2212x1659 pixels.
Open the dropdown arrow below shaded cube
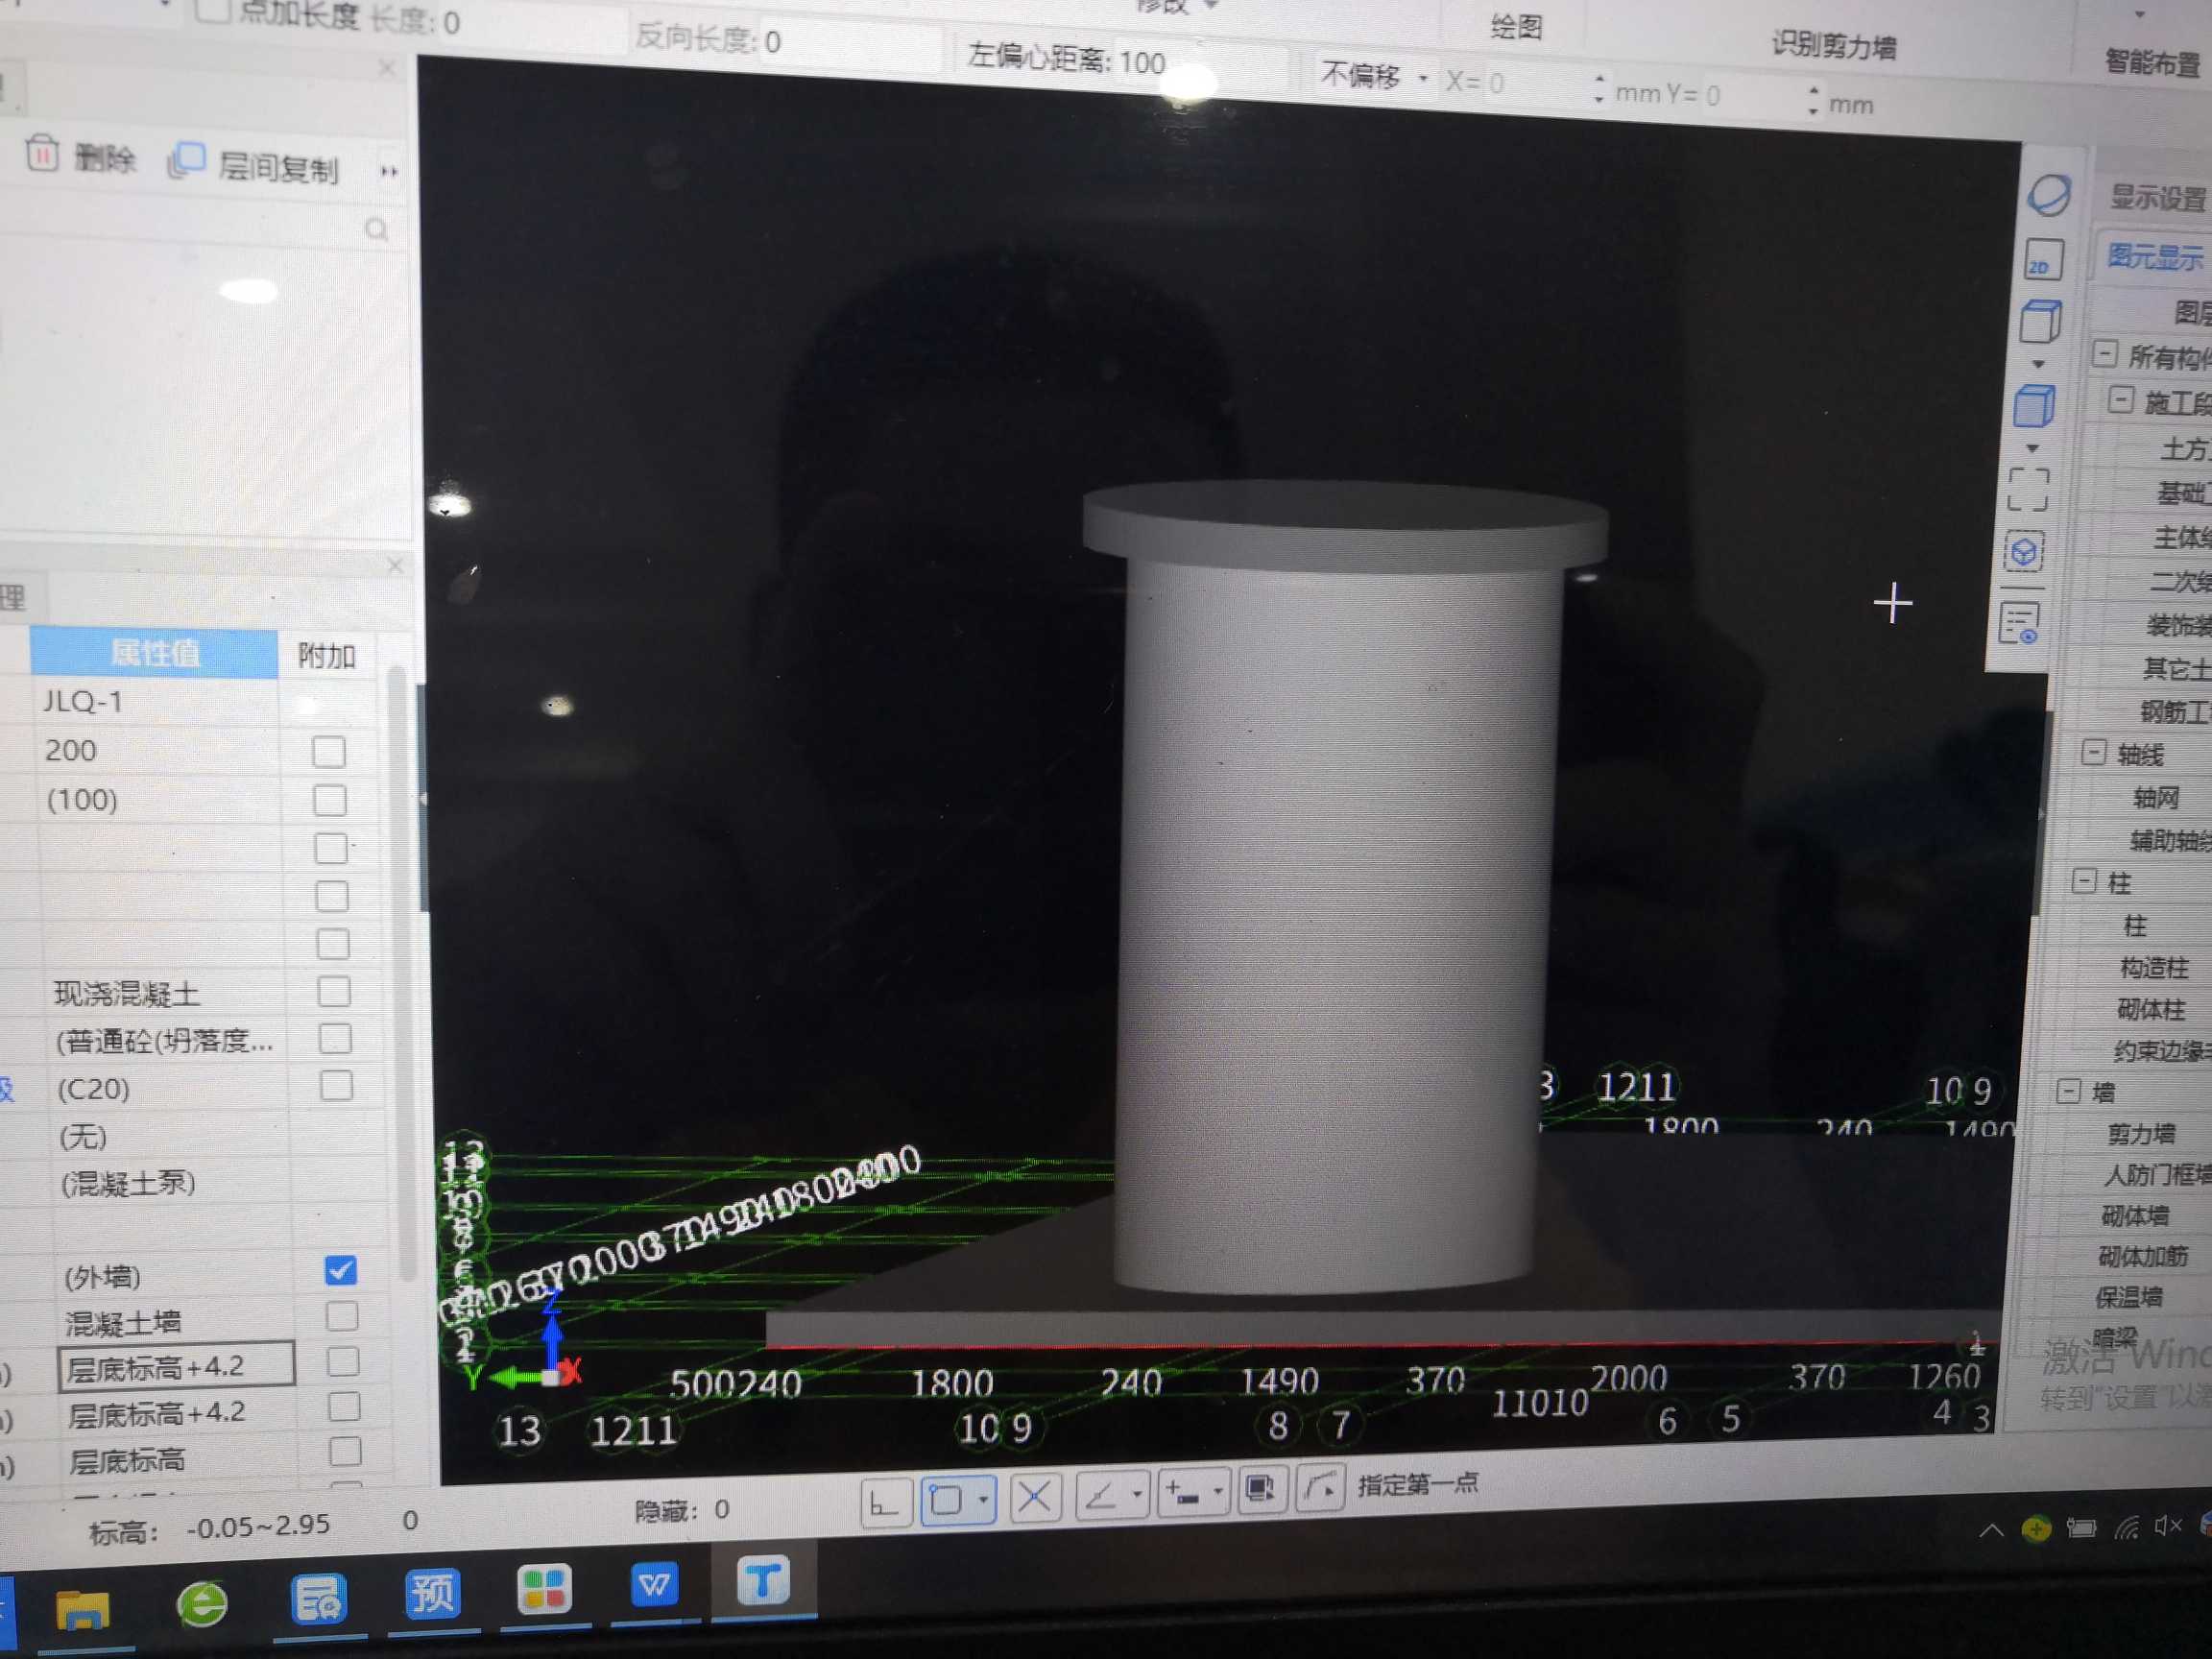[2032, 449]
